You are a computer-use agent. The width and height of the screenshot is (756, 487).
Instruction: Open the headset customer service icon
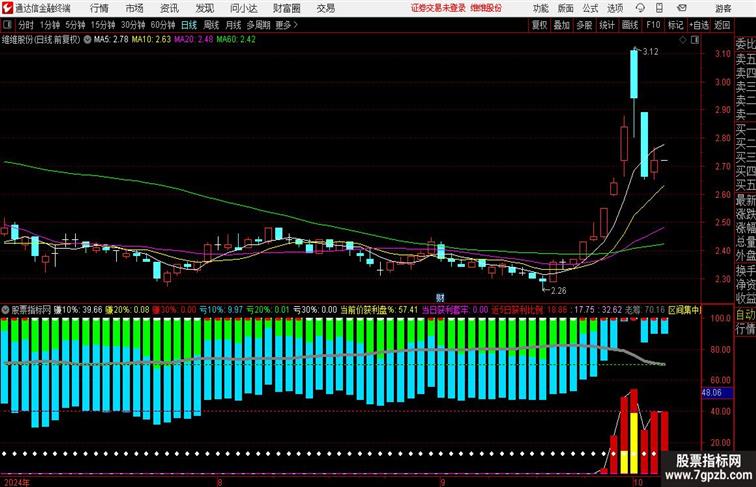point(640,8)
